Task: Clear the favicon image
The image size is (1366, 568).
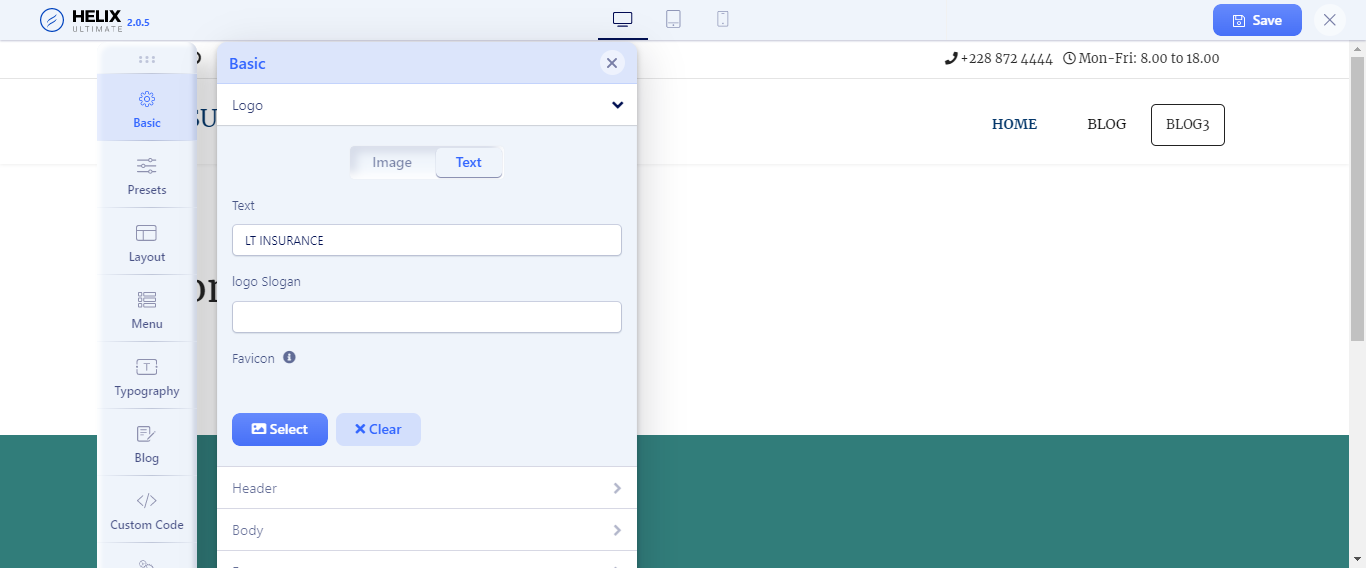Action: pyautogui.click(x=378, y=429)
